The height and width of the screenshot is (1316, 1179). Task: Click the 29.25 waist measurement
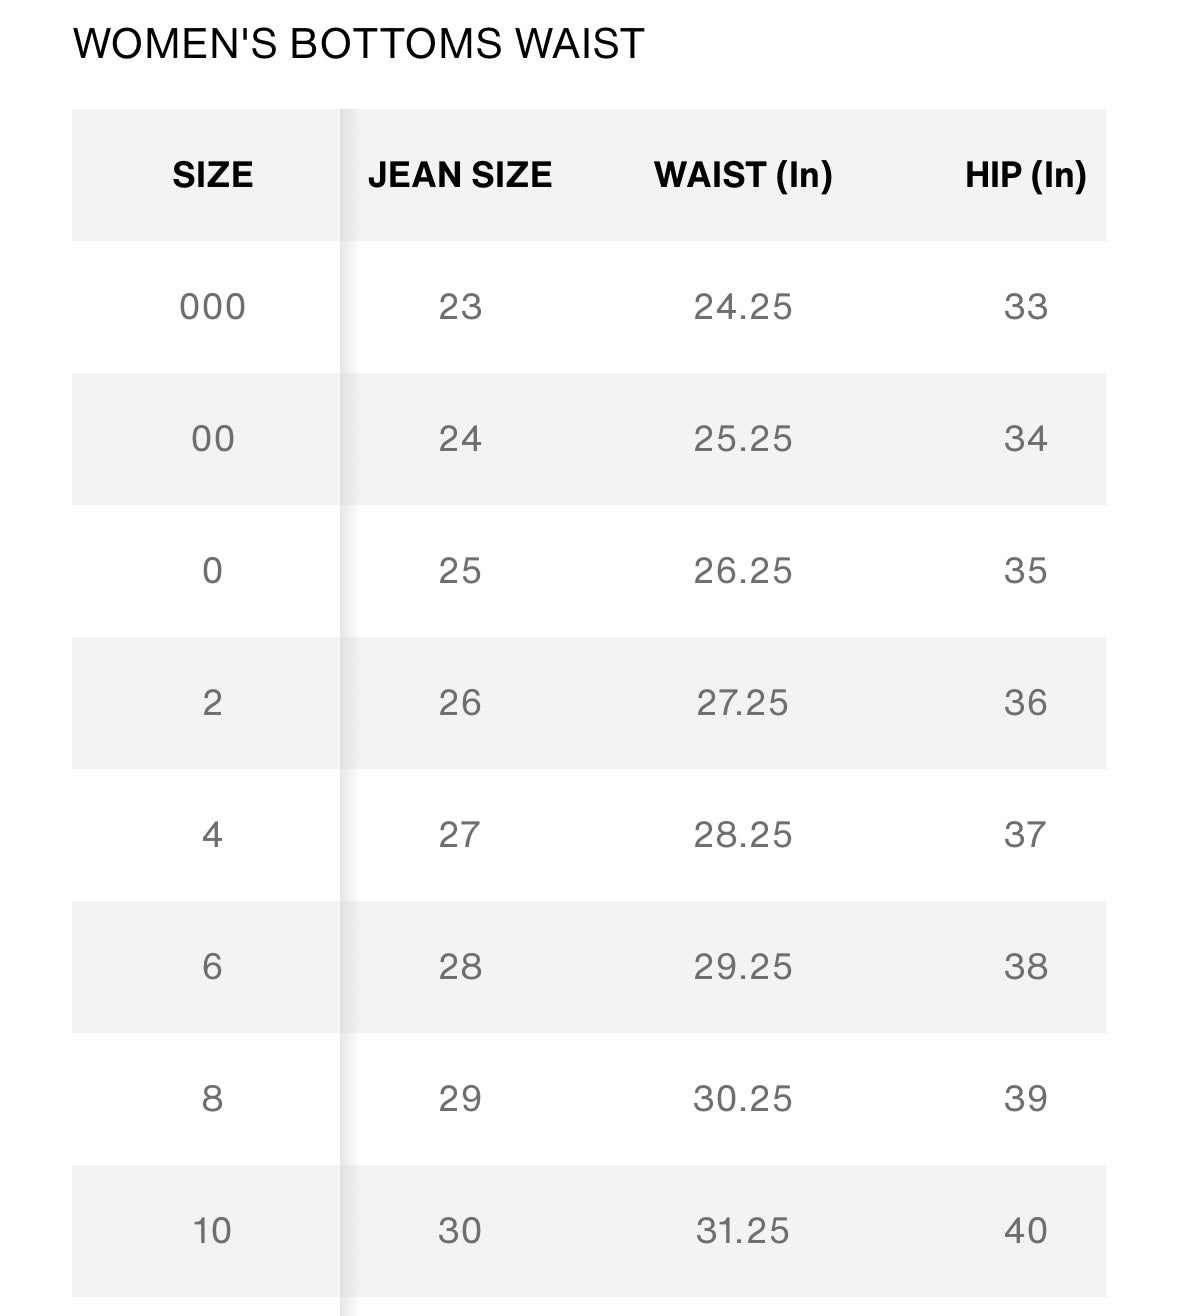[x=743, y=967]
